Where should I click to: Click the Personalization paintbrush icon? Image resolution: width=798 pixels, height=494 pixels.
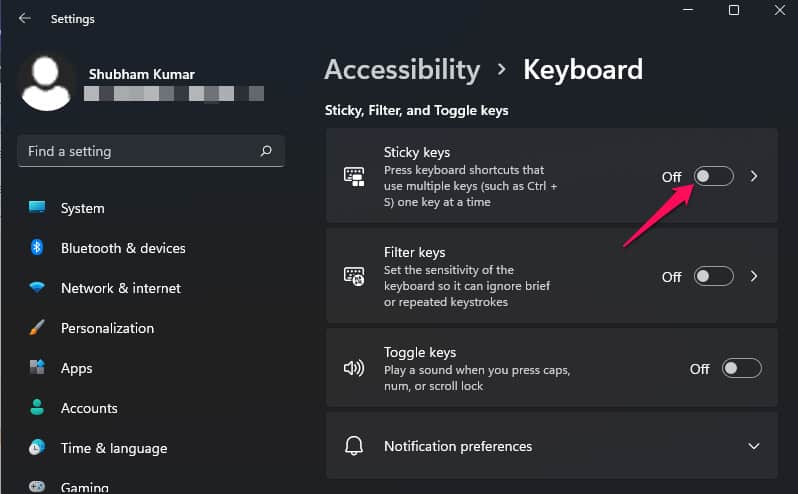(x=37, y=328)
